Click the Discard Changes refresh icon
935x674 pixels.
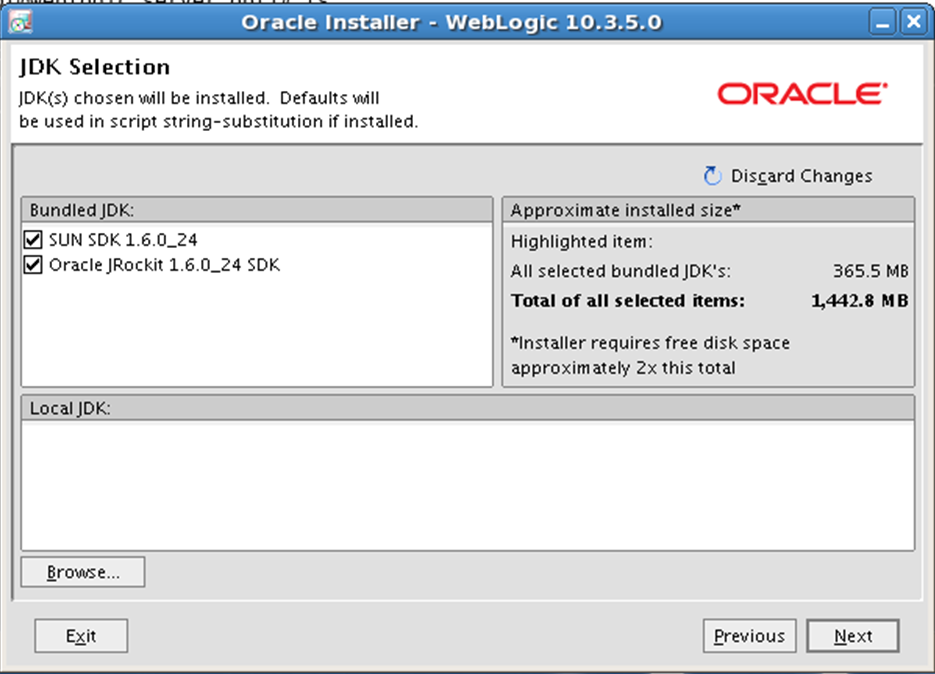pyautogui.click(x=712, y=176)
